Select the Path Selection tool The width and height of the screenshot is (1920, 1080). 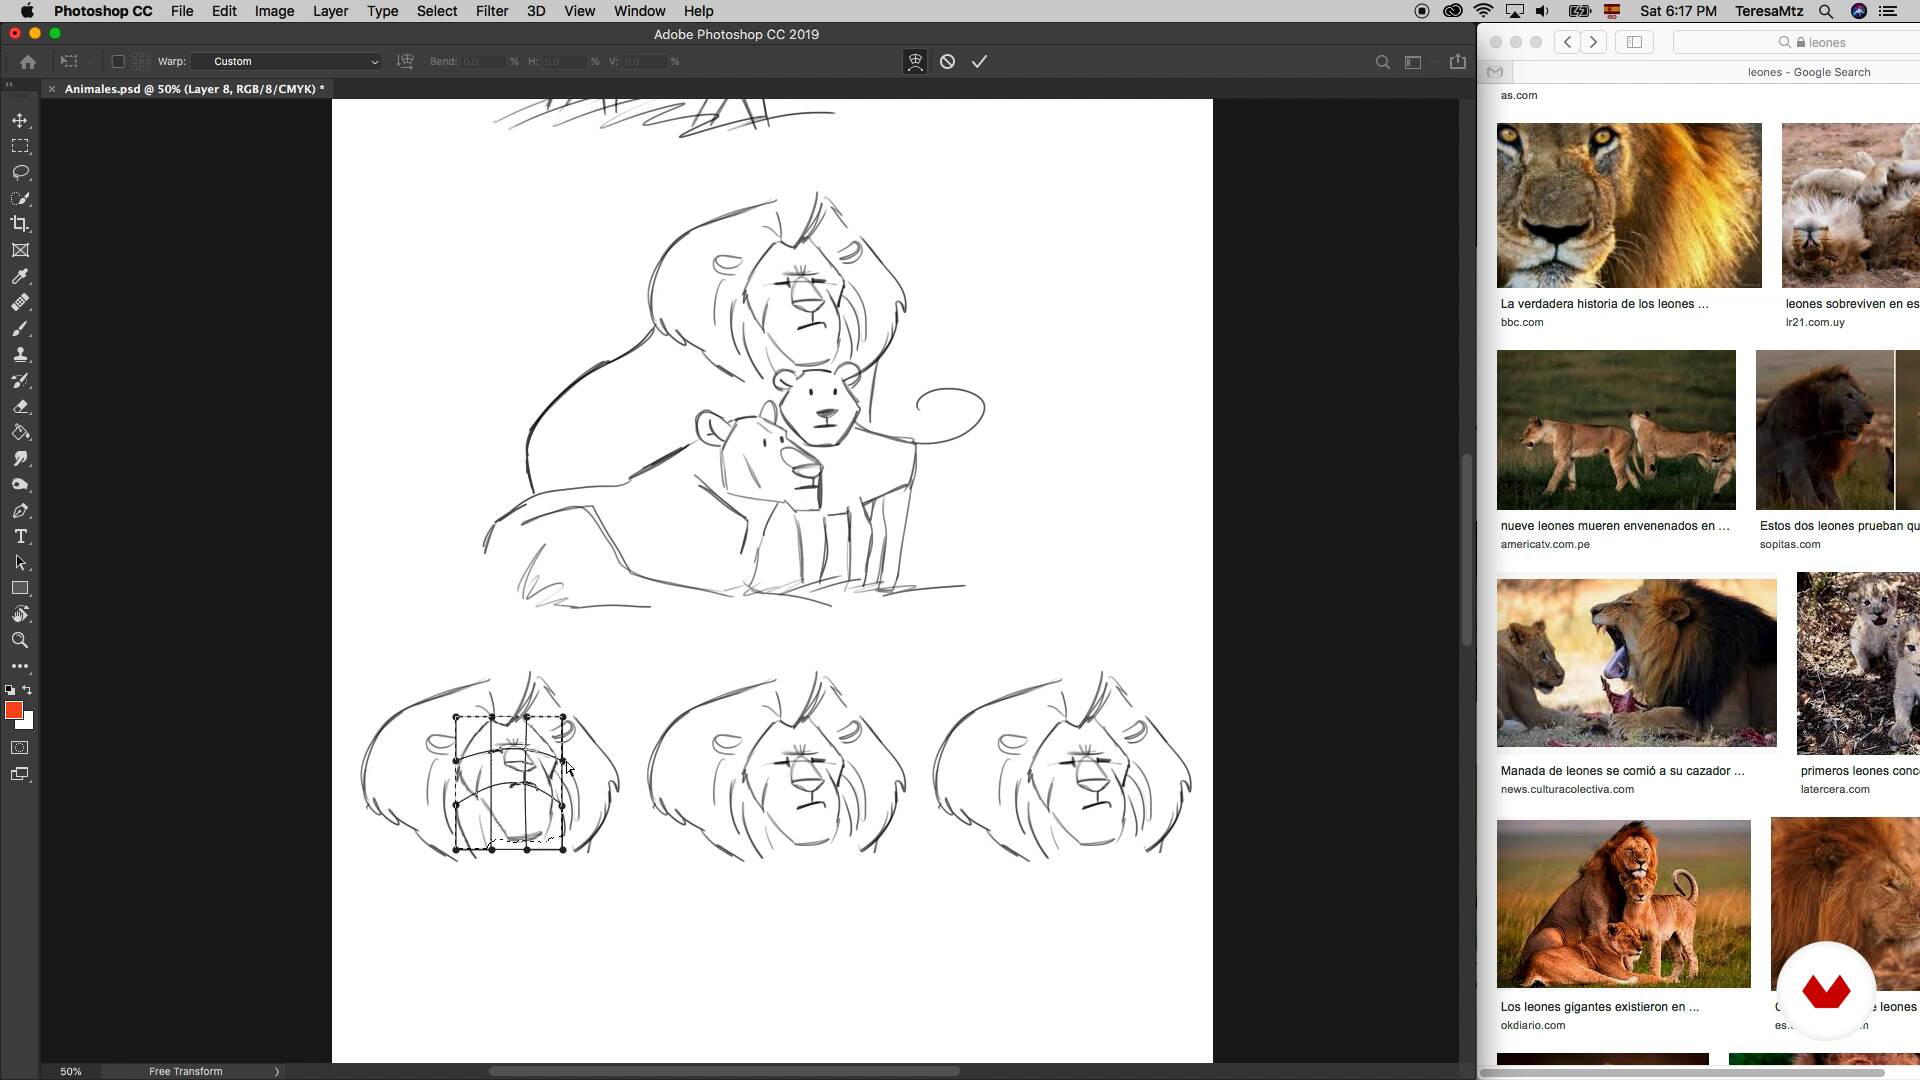20,562
